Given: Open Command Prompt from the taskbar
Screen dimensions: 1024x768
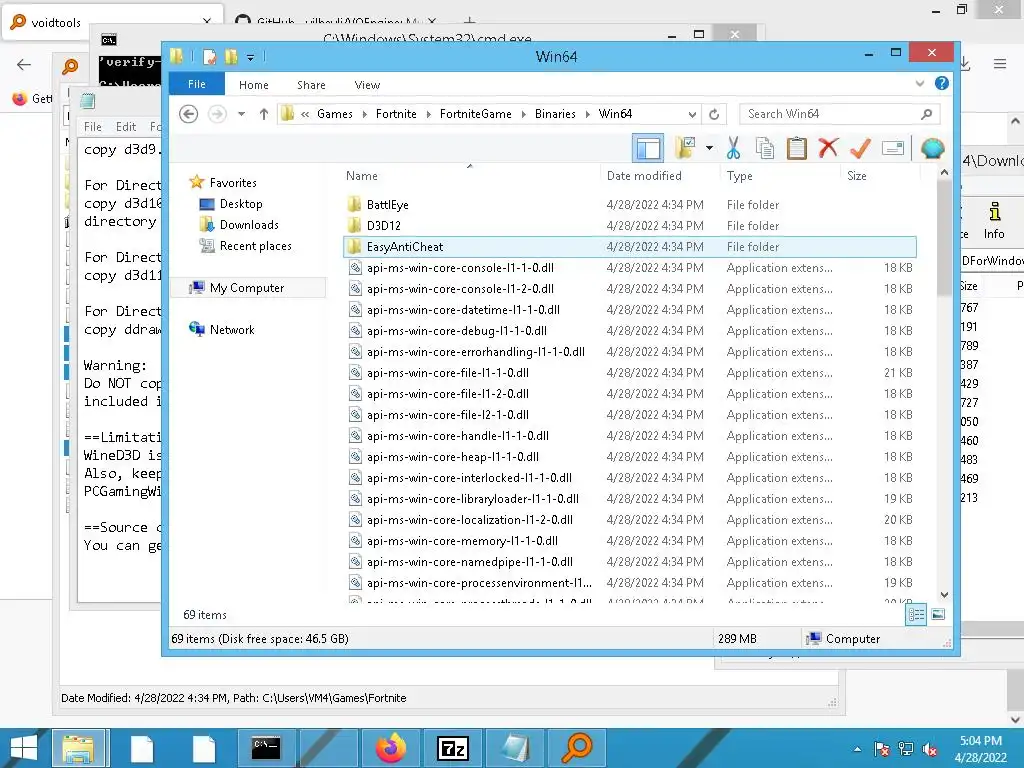Looking at the screenshot, I should coord(266,748).
